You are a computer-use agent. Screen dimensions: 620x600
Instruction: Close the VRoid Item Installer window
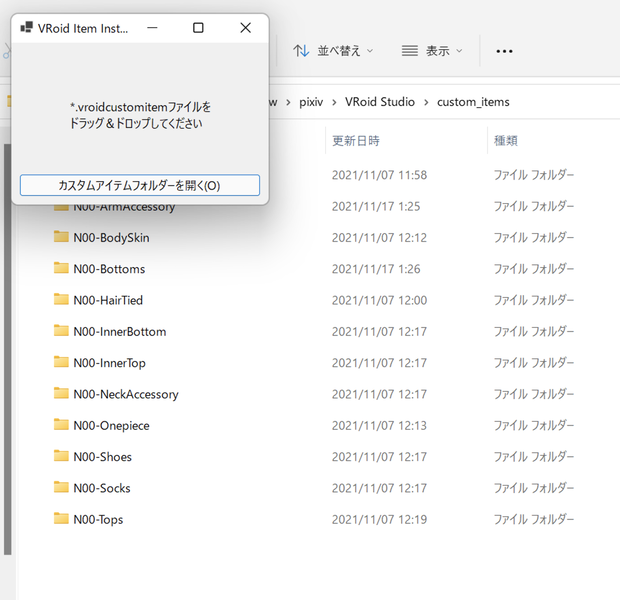pos(246,28)
